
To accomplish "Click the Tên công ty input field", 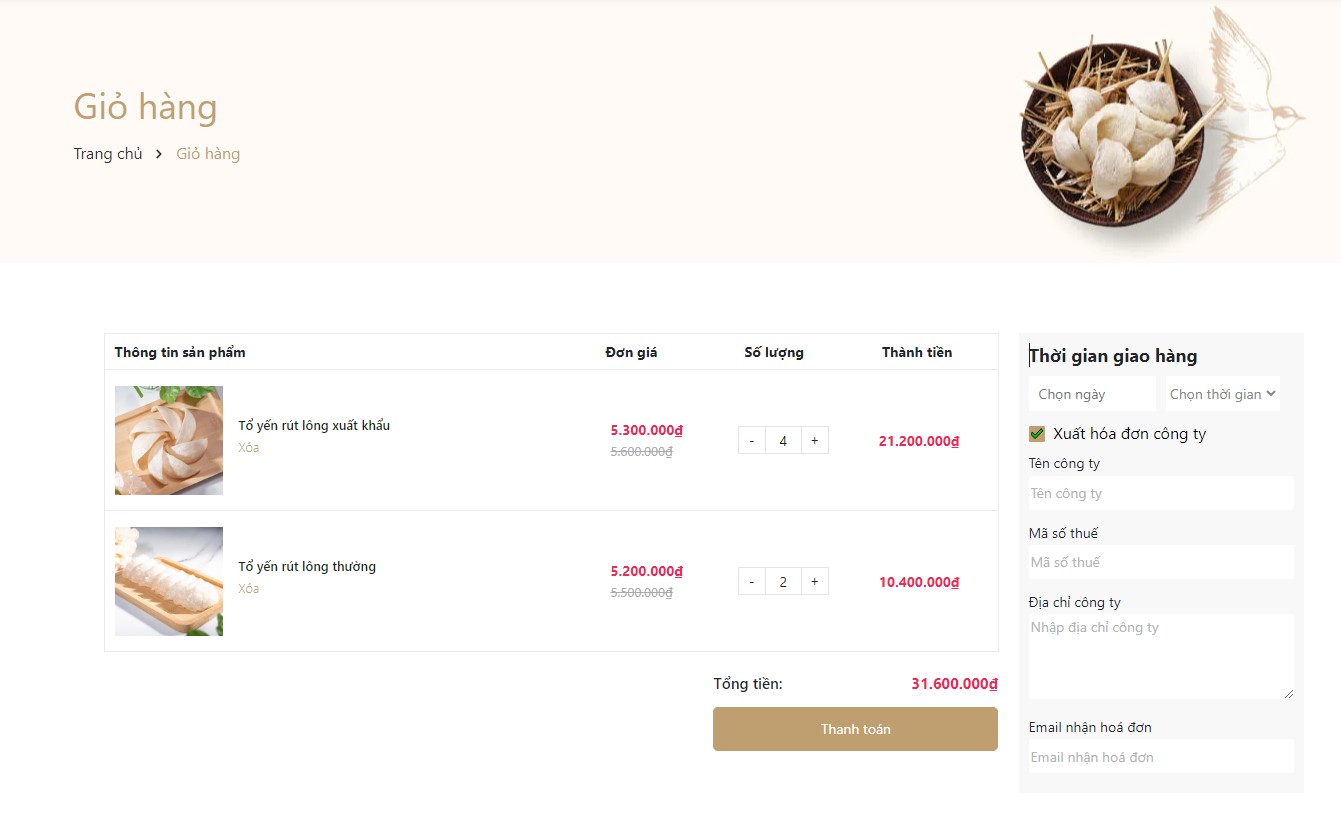I will pos(1160,493).
